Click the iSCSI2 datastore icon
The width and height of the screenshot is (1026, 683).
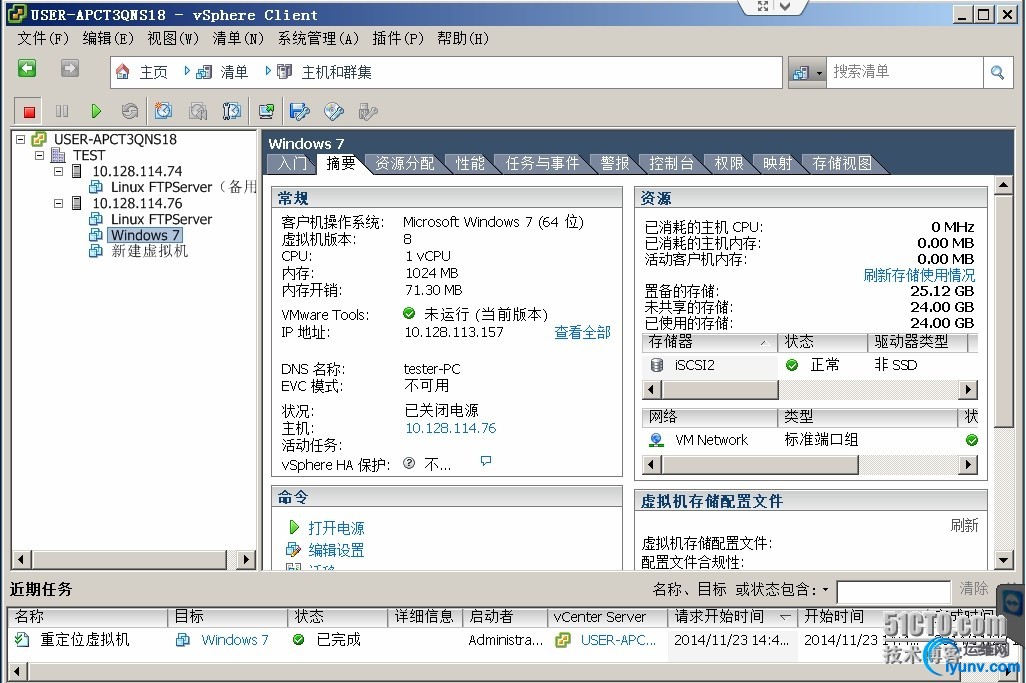(657, 365)
